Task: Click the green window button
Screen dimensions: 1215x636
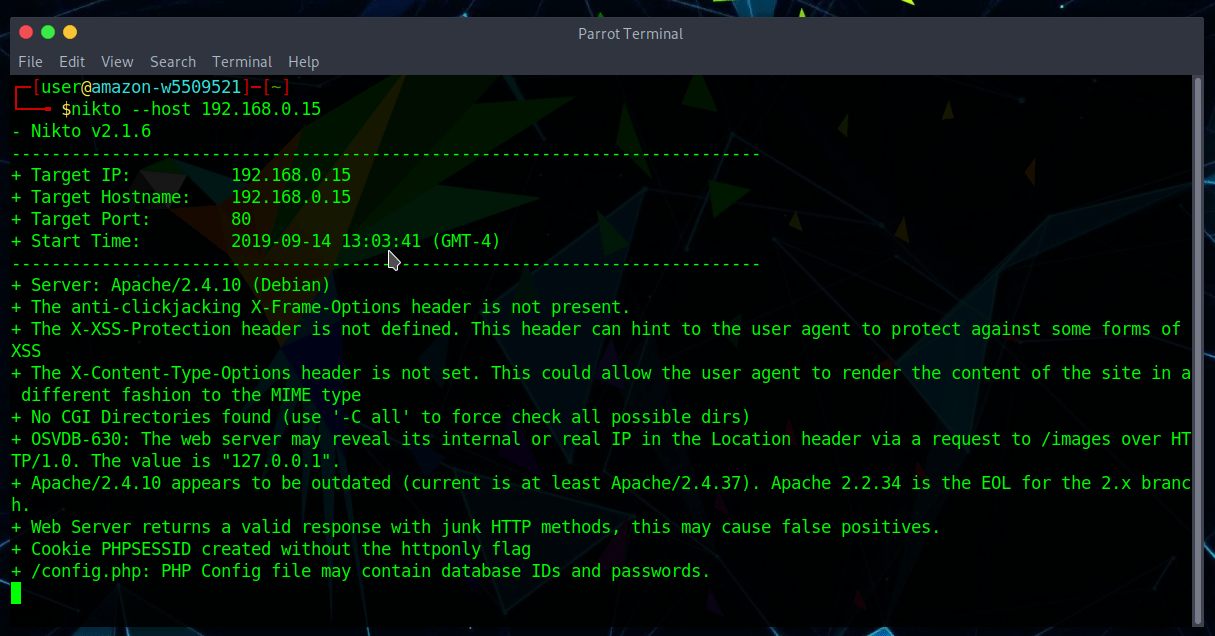Action: (x=48, y=33)
